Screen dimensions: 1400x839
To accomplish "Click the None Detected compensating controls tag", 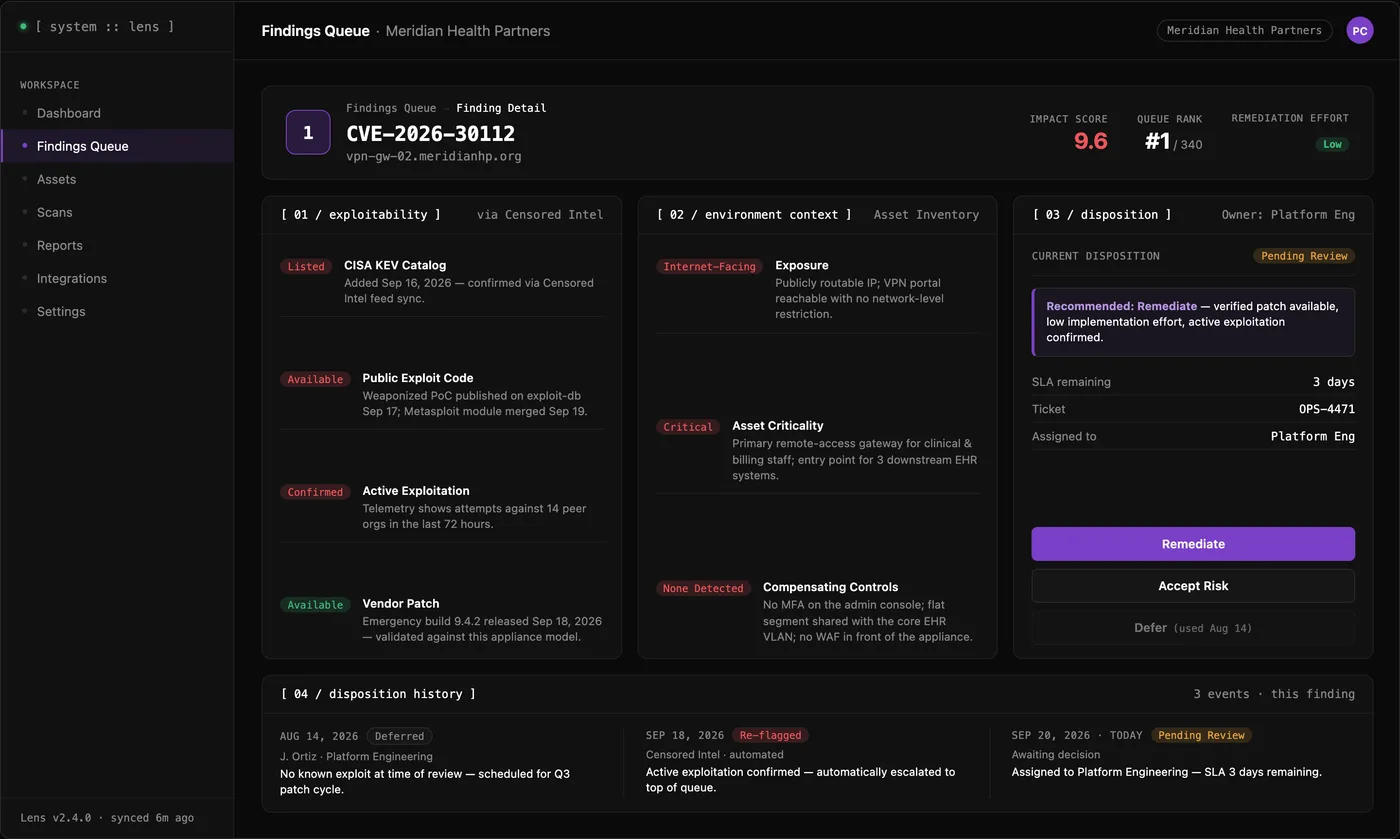I will (x=703, y=589).
